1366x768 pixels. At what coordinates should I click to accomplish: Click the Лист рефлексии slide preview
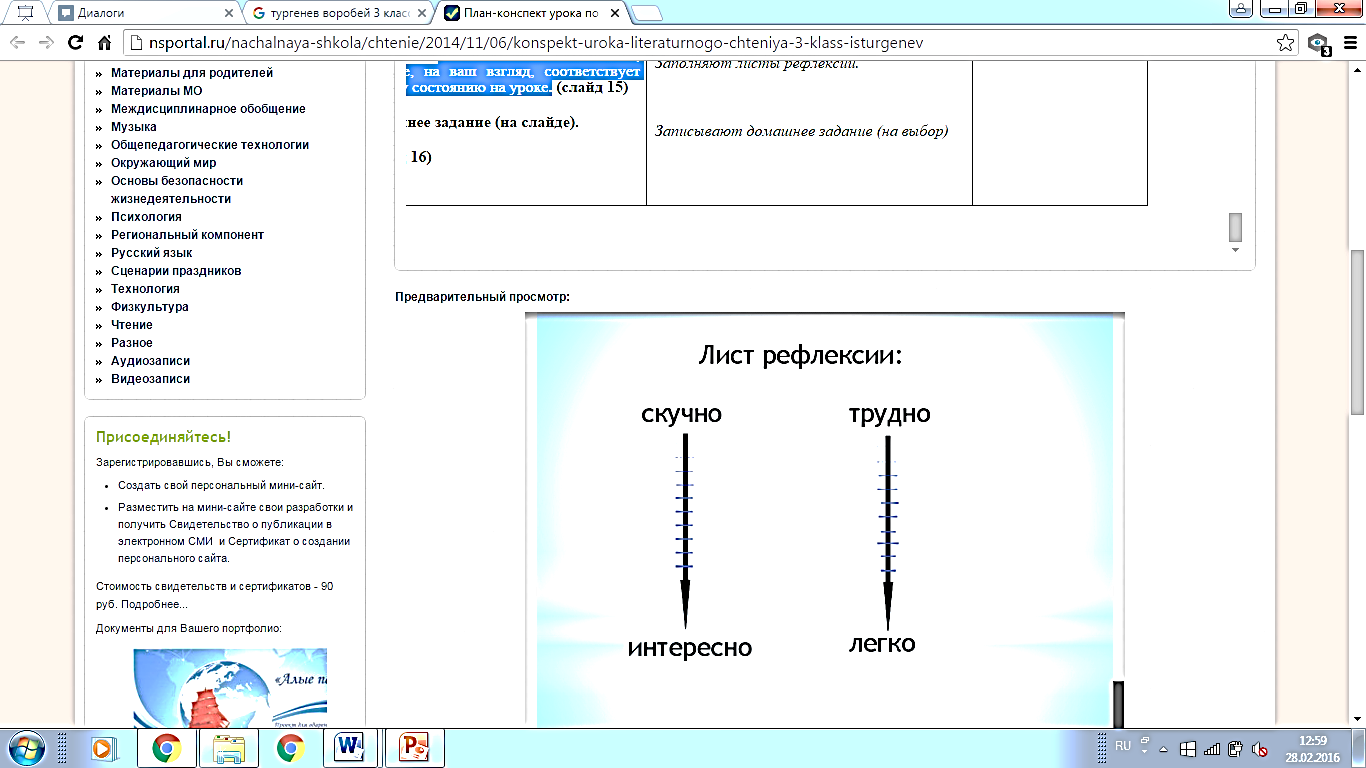[825, 518]
